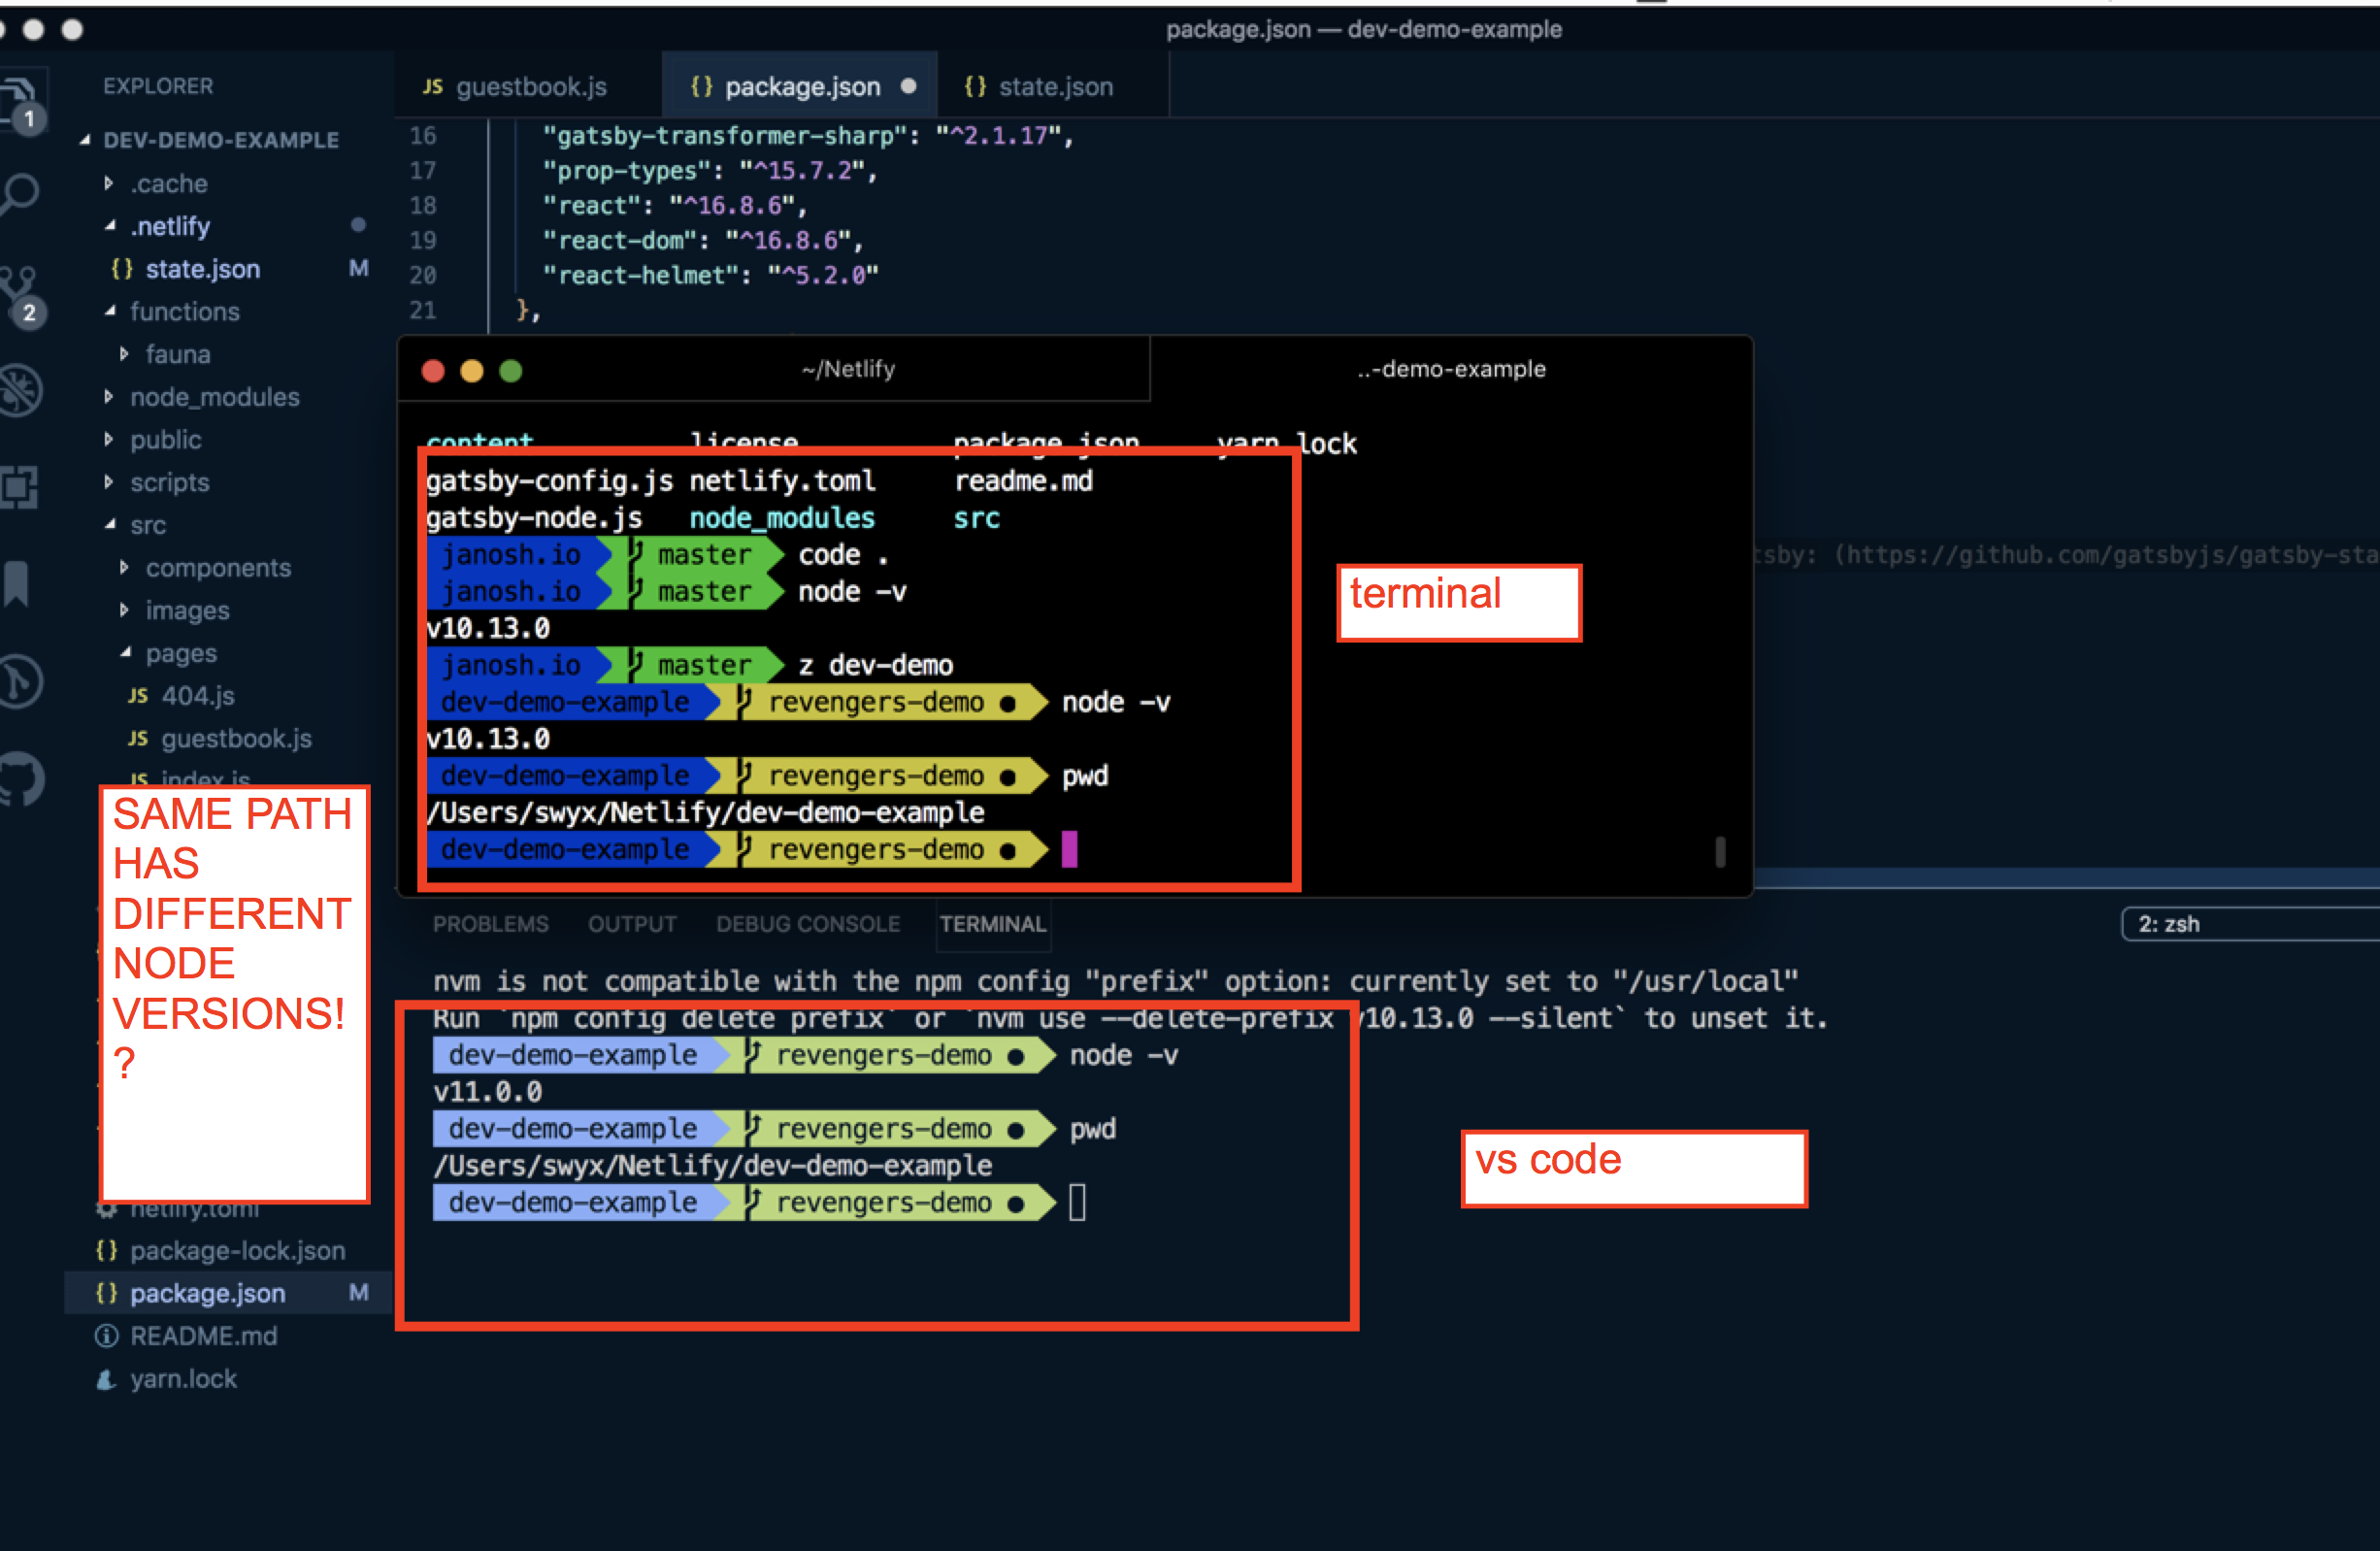Open the DEBUG CONSOLE panel tab
Image resolution: width=2380 pixels, height=1551 pixels.
click(x=808, y=924)
